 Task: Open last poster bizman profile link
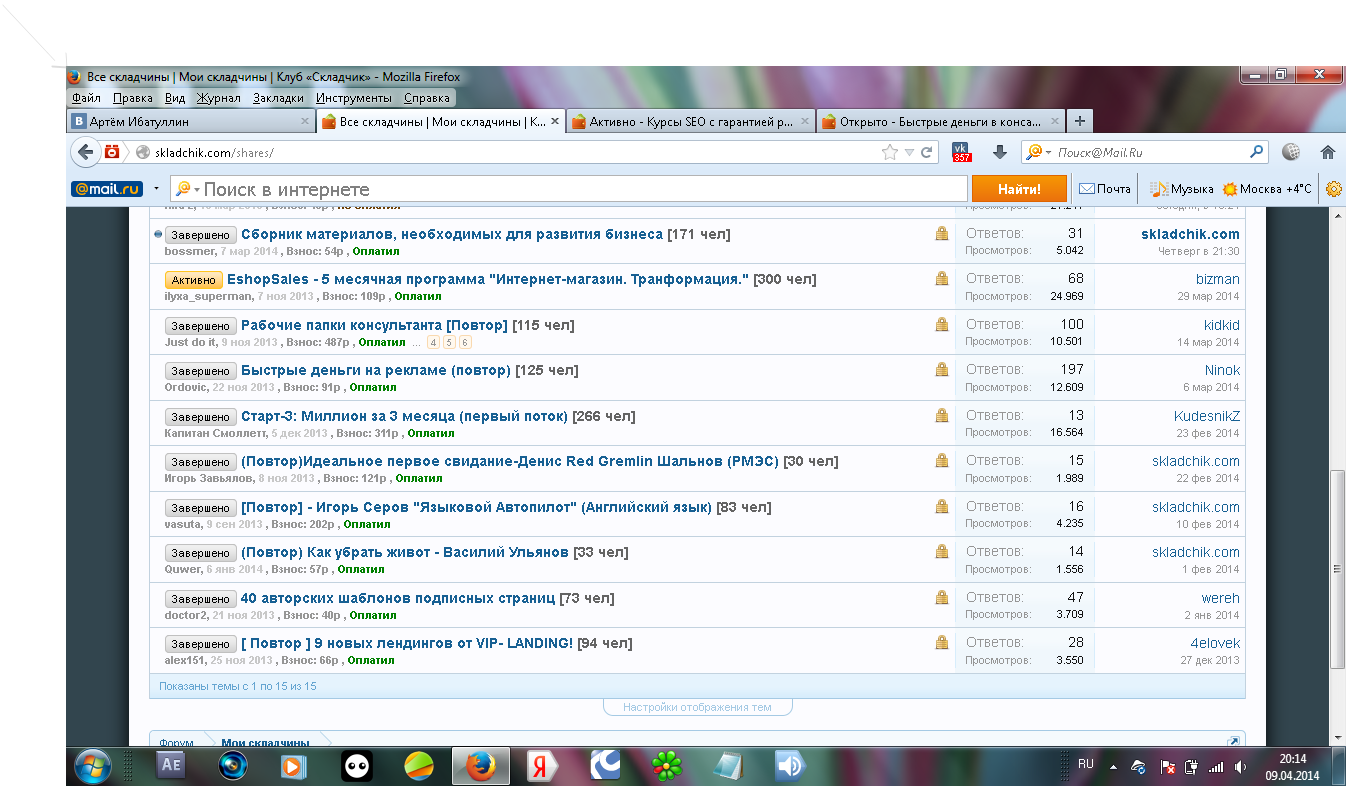click(1217, 279)
